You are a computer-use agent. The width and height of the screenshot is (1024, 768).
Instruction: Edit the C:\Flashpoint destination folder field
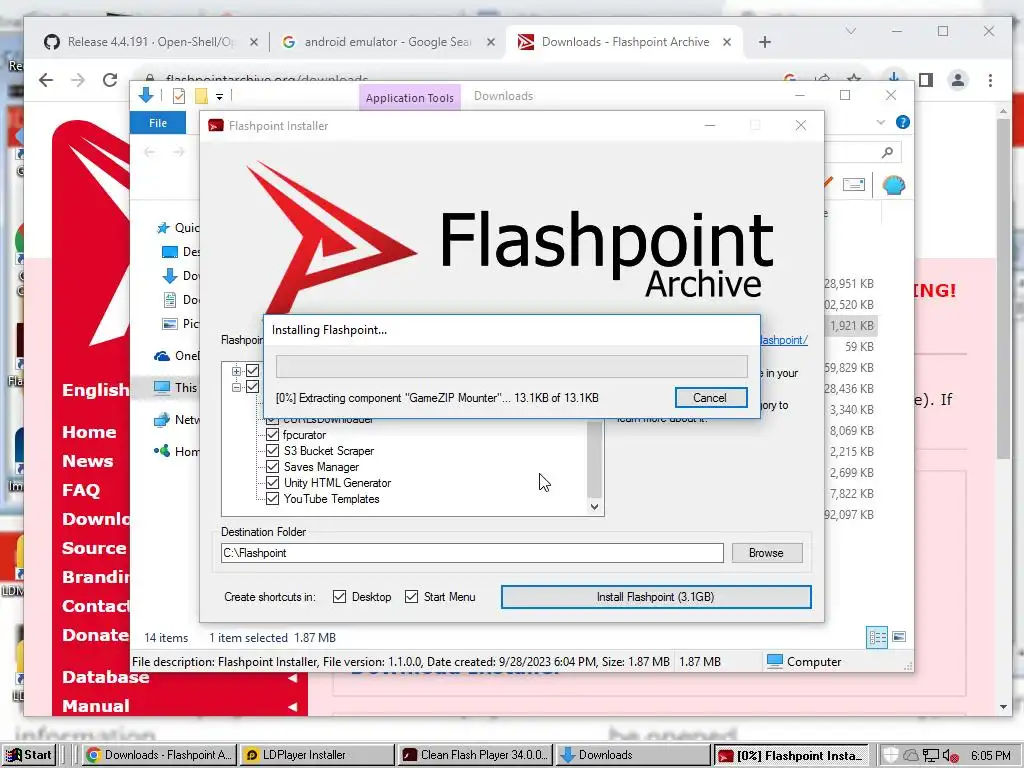tap(472, 553)
